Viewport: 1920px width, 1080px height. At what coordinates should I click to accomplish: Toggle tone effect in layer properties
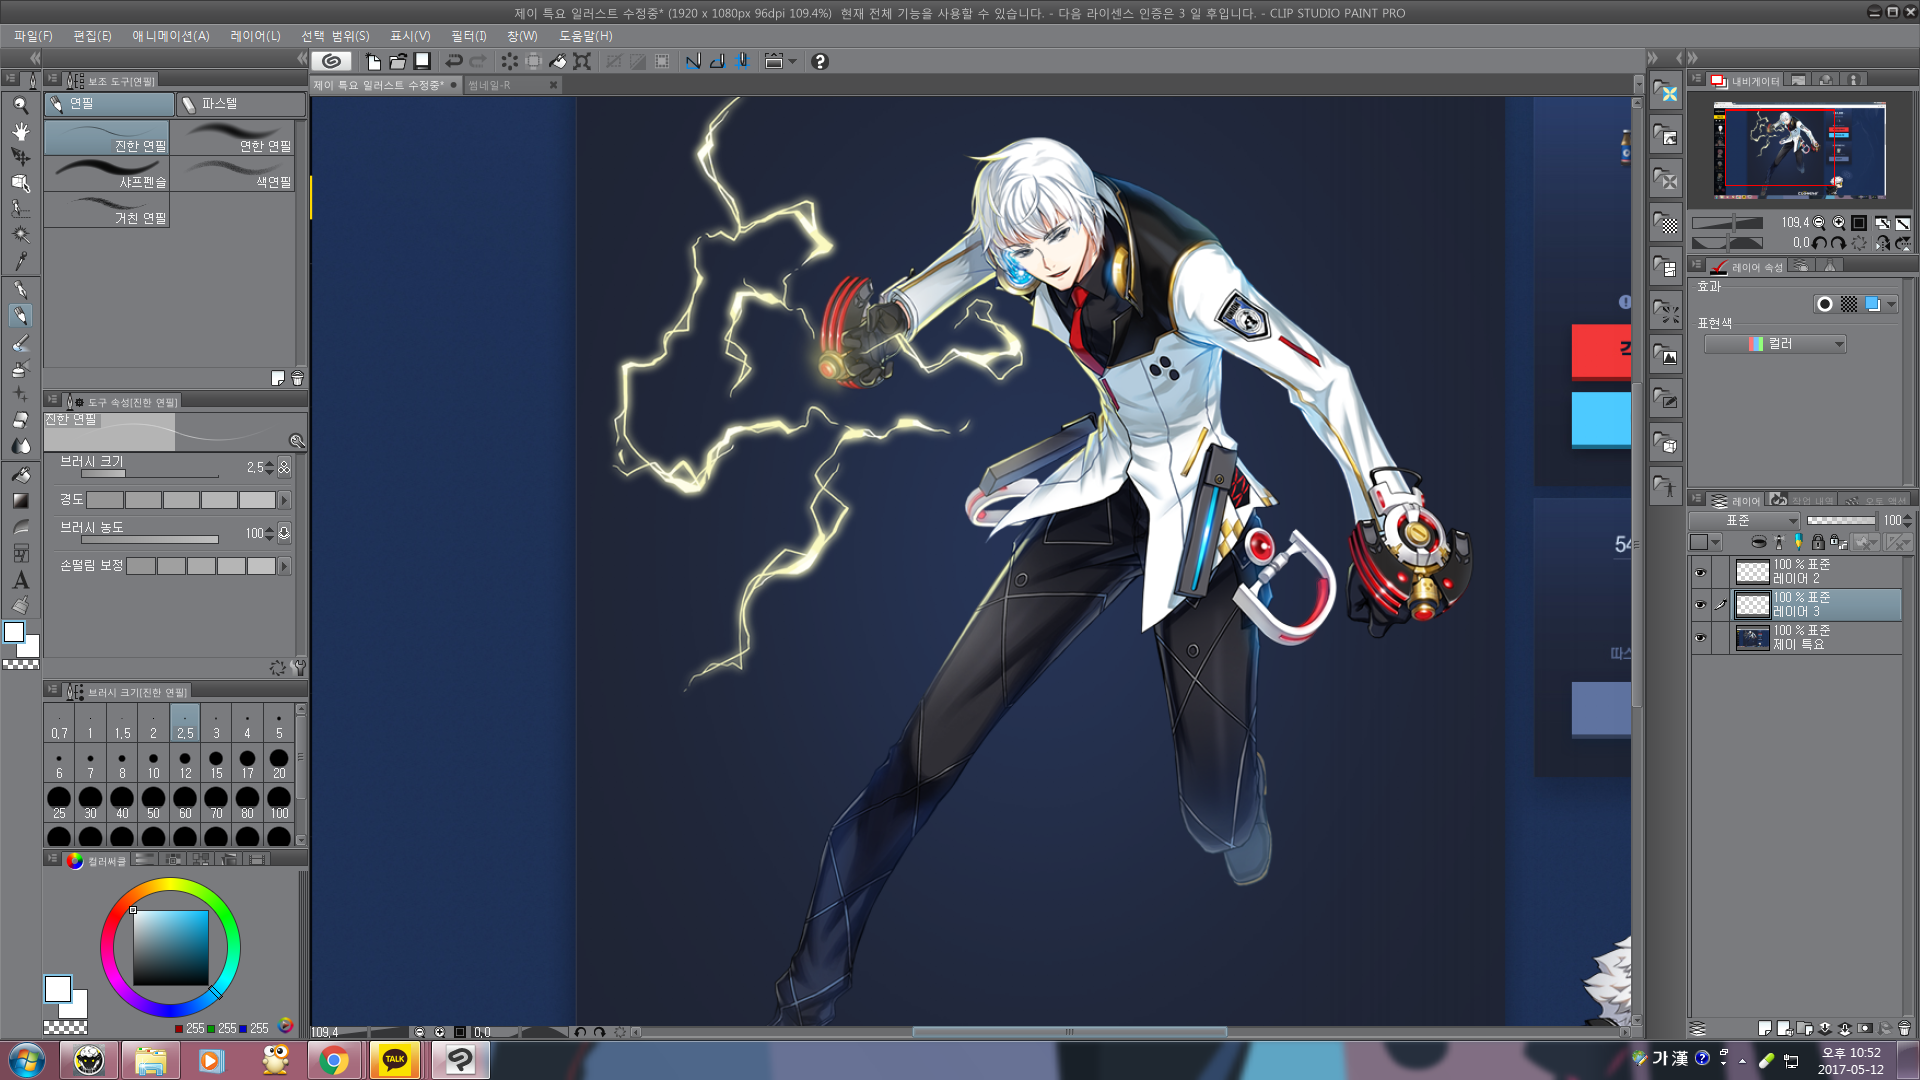point(1849,304)
